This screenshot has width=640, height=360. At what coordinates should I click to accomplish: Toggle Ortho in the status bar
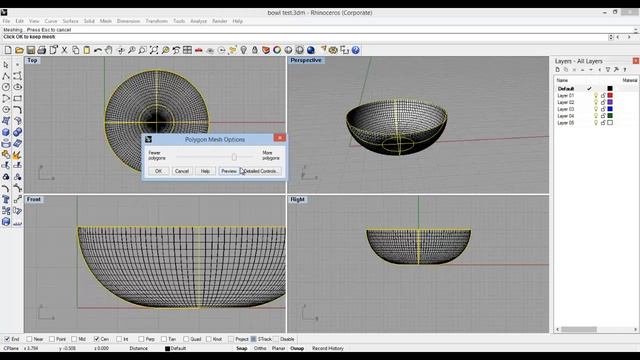260,349
